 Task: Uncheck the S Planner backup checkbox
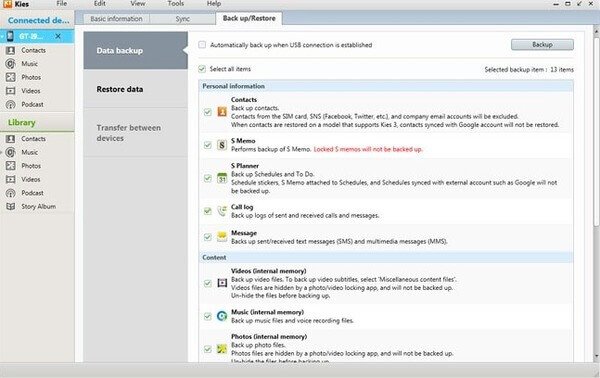[208, 178]
